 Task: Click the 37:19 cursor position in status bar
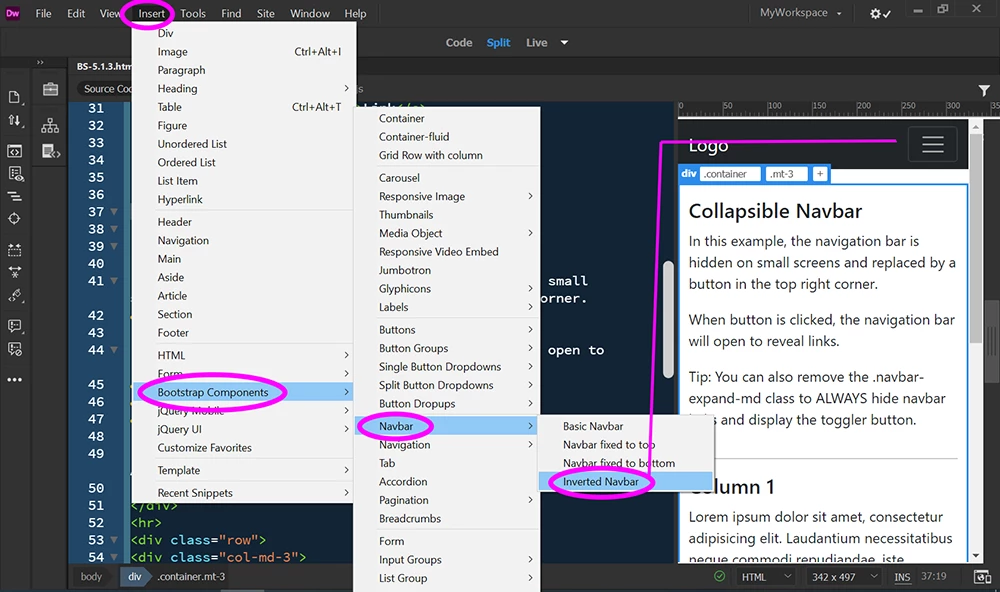(934, 576)
